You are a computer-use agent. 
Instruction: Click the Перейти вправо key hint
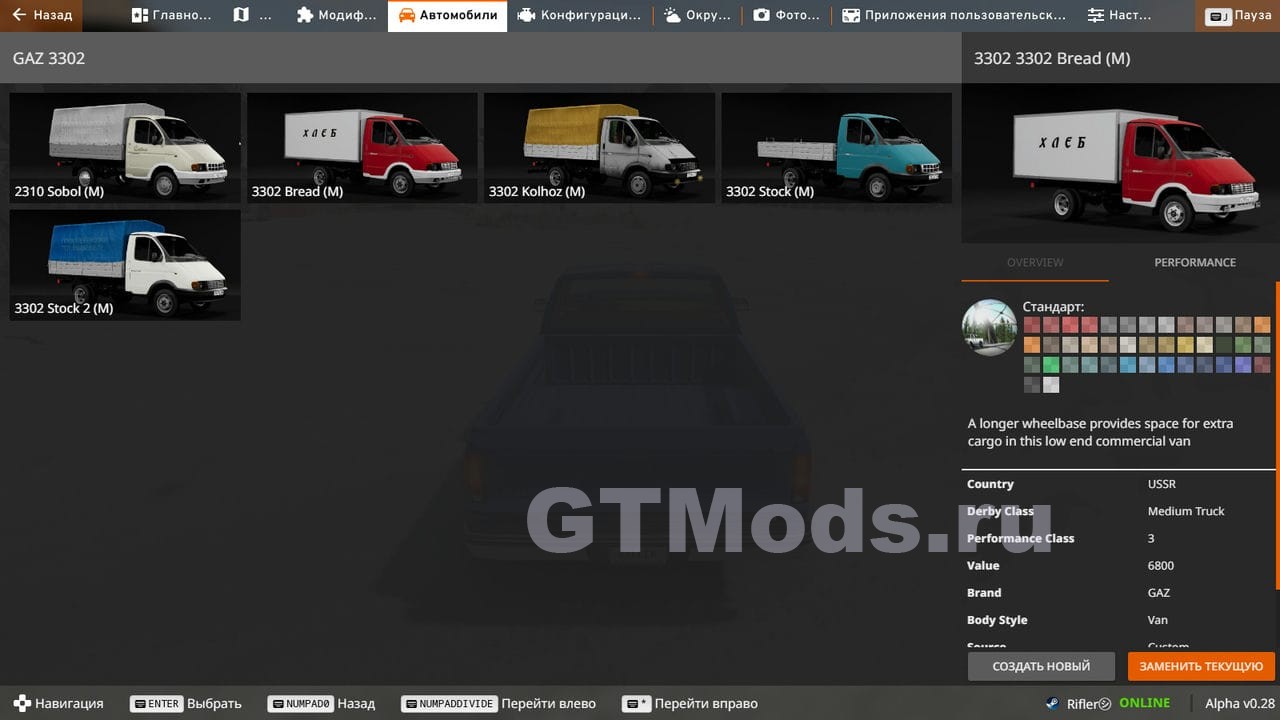pos(690,703)
